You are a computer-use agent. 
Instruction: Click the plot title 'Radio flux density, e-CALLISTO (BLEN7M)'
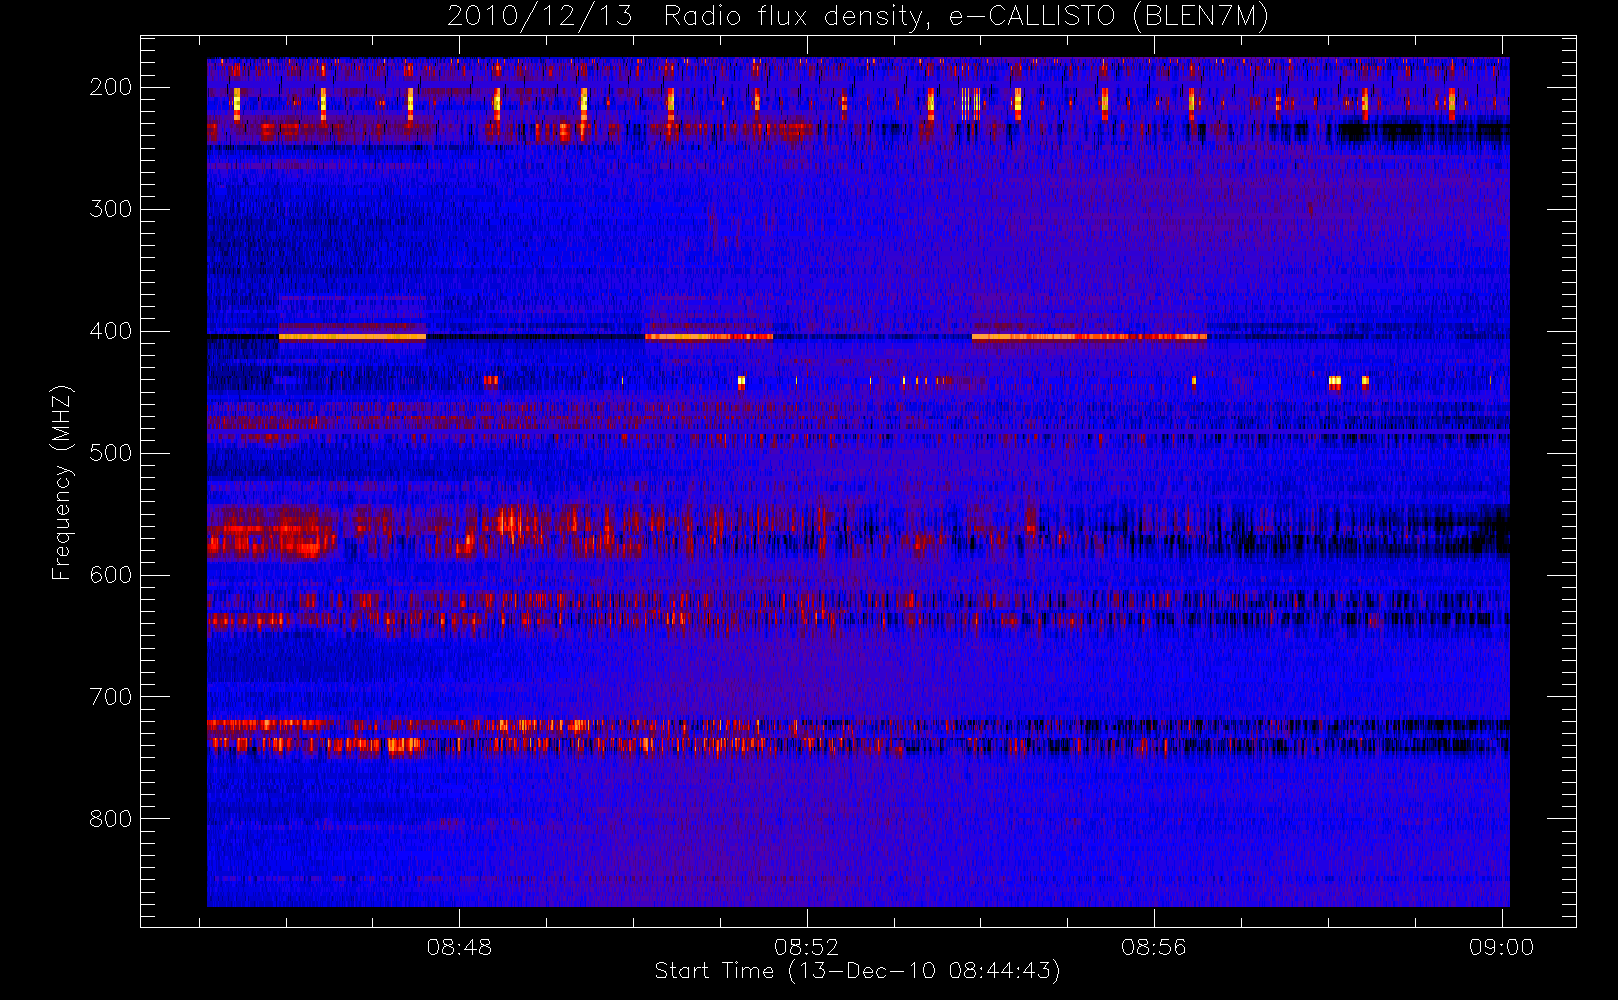966,17
